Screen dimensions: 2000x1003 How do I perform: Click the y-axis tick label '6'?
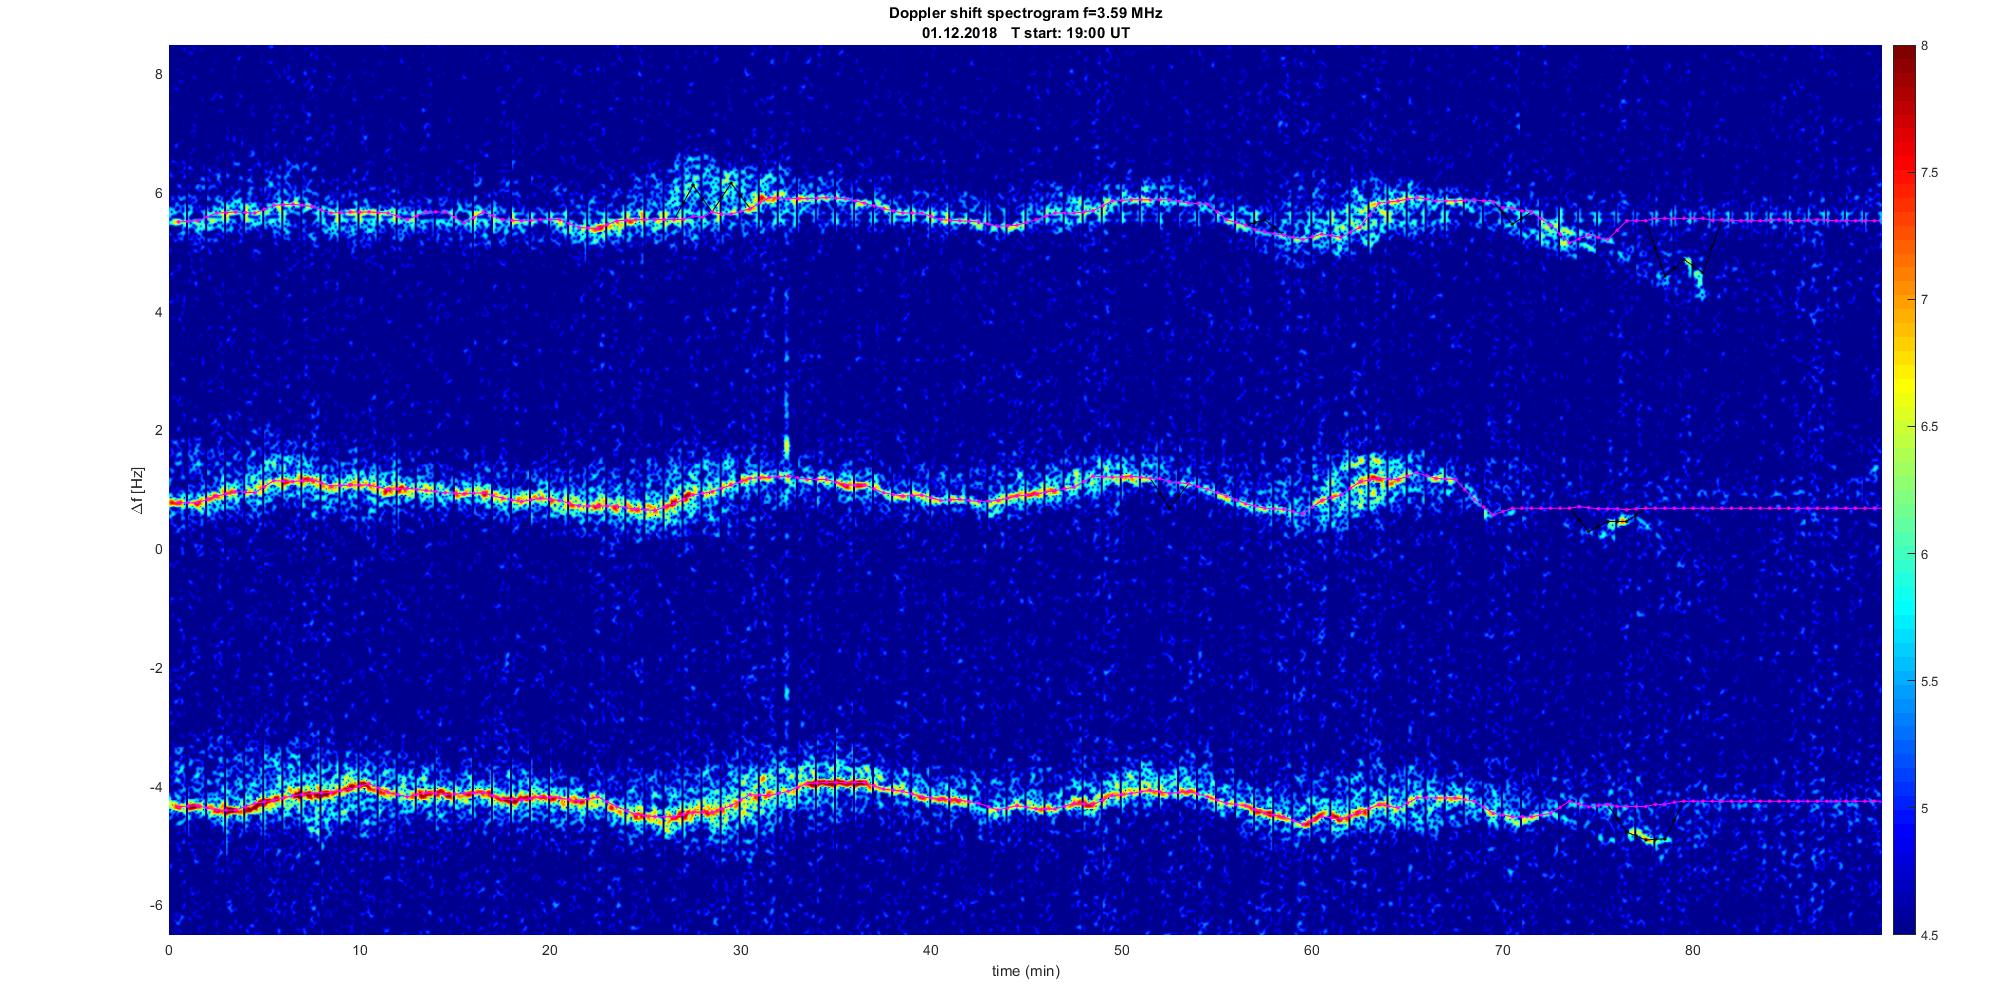(158, 193)
